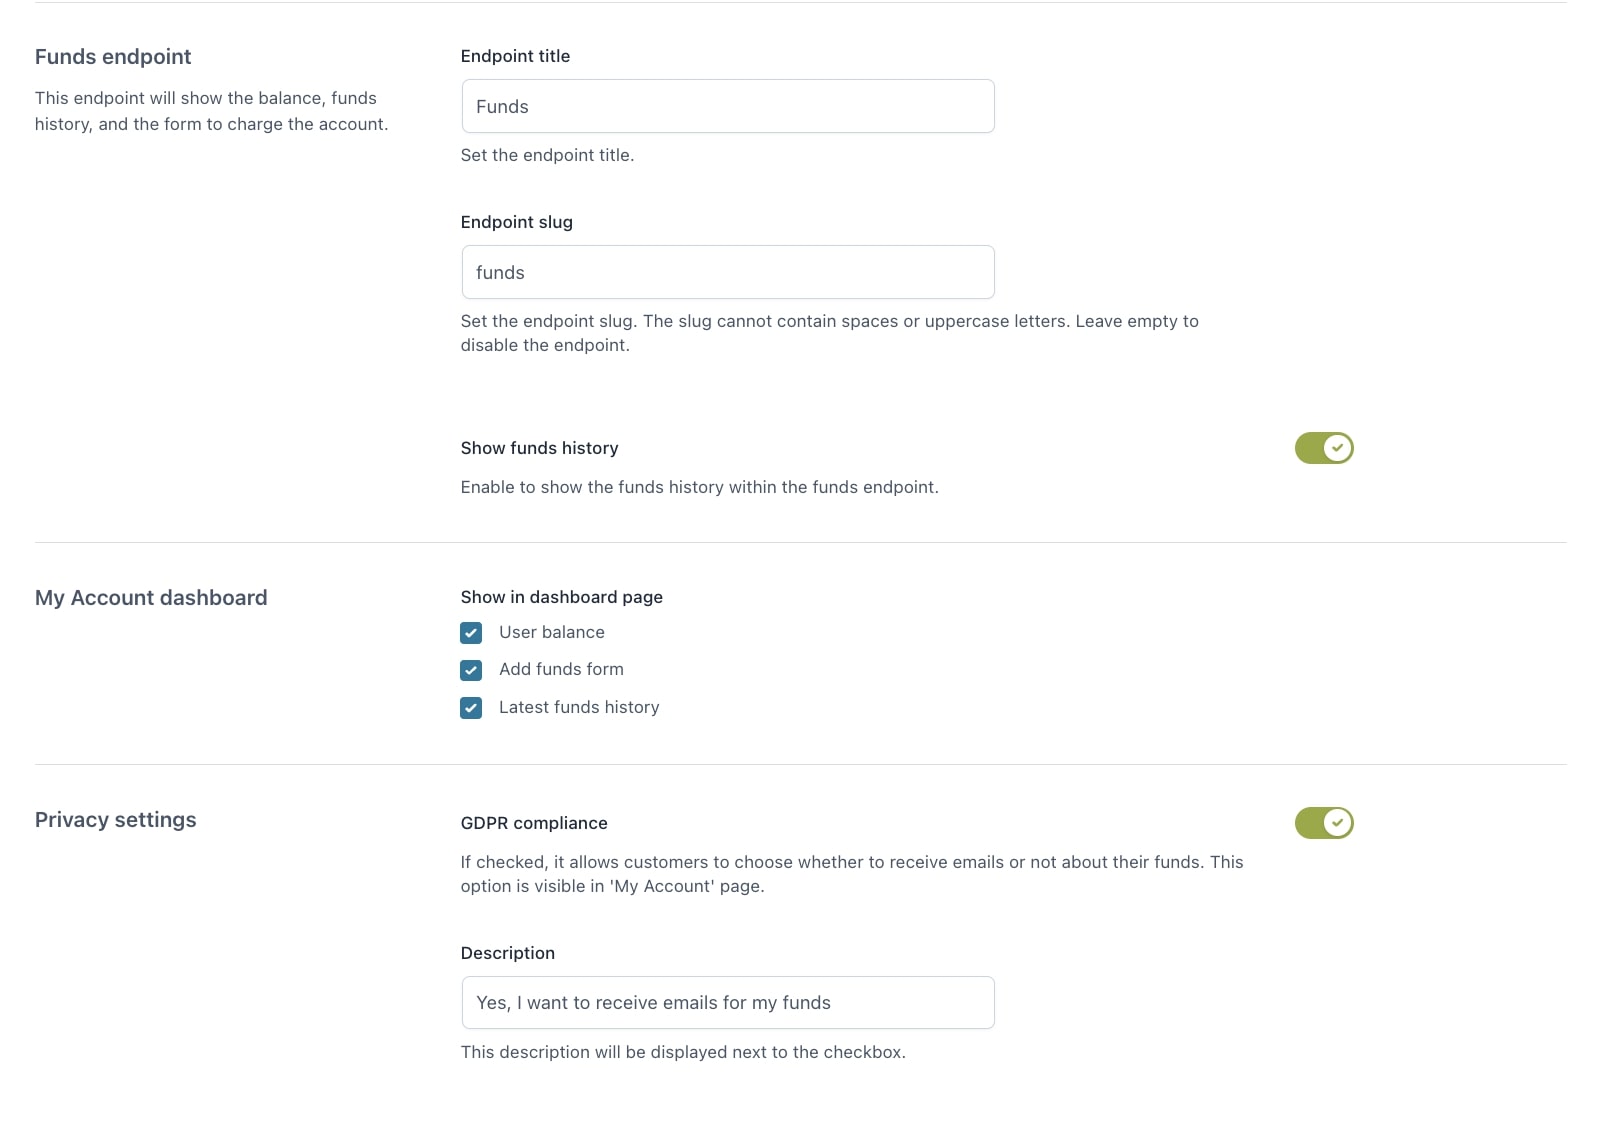Click the 'Funds endpoint' section heading
This screenshot has height=1148, width=1604.
113,57
